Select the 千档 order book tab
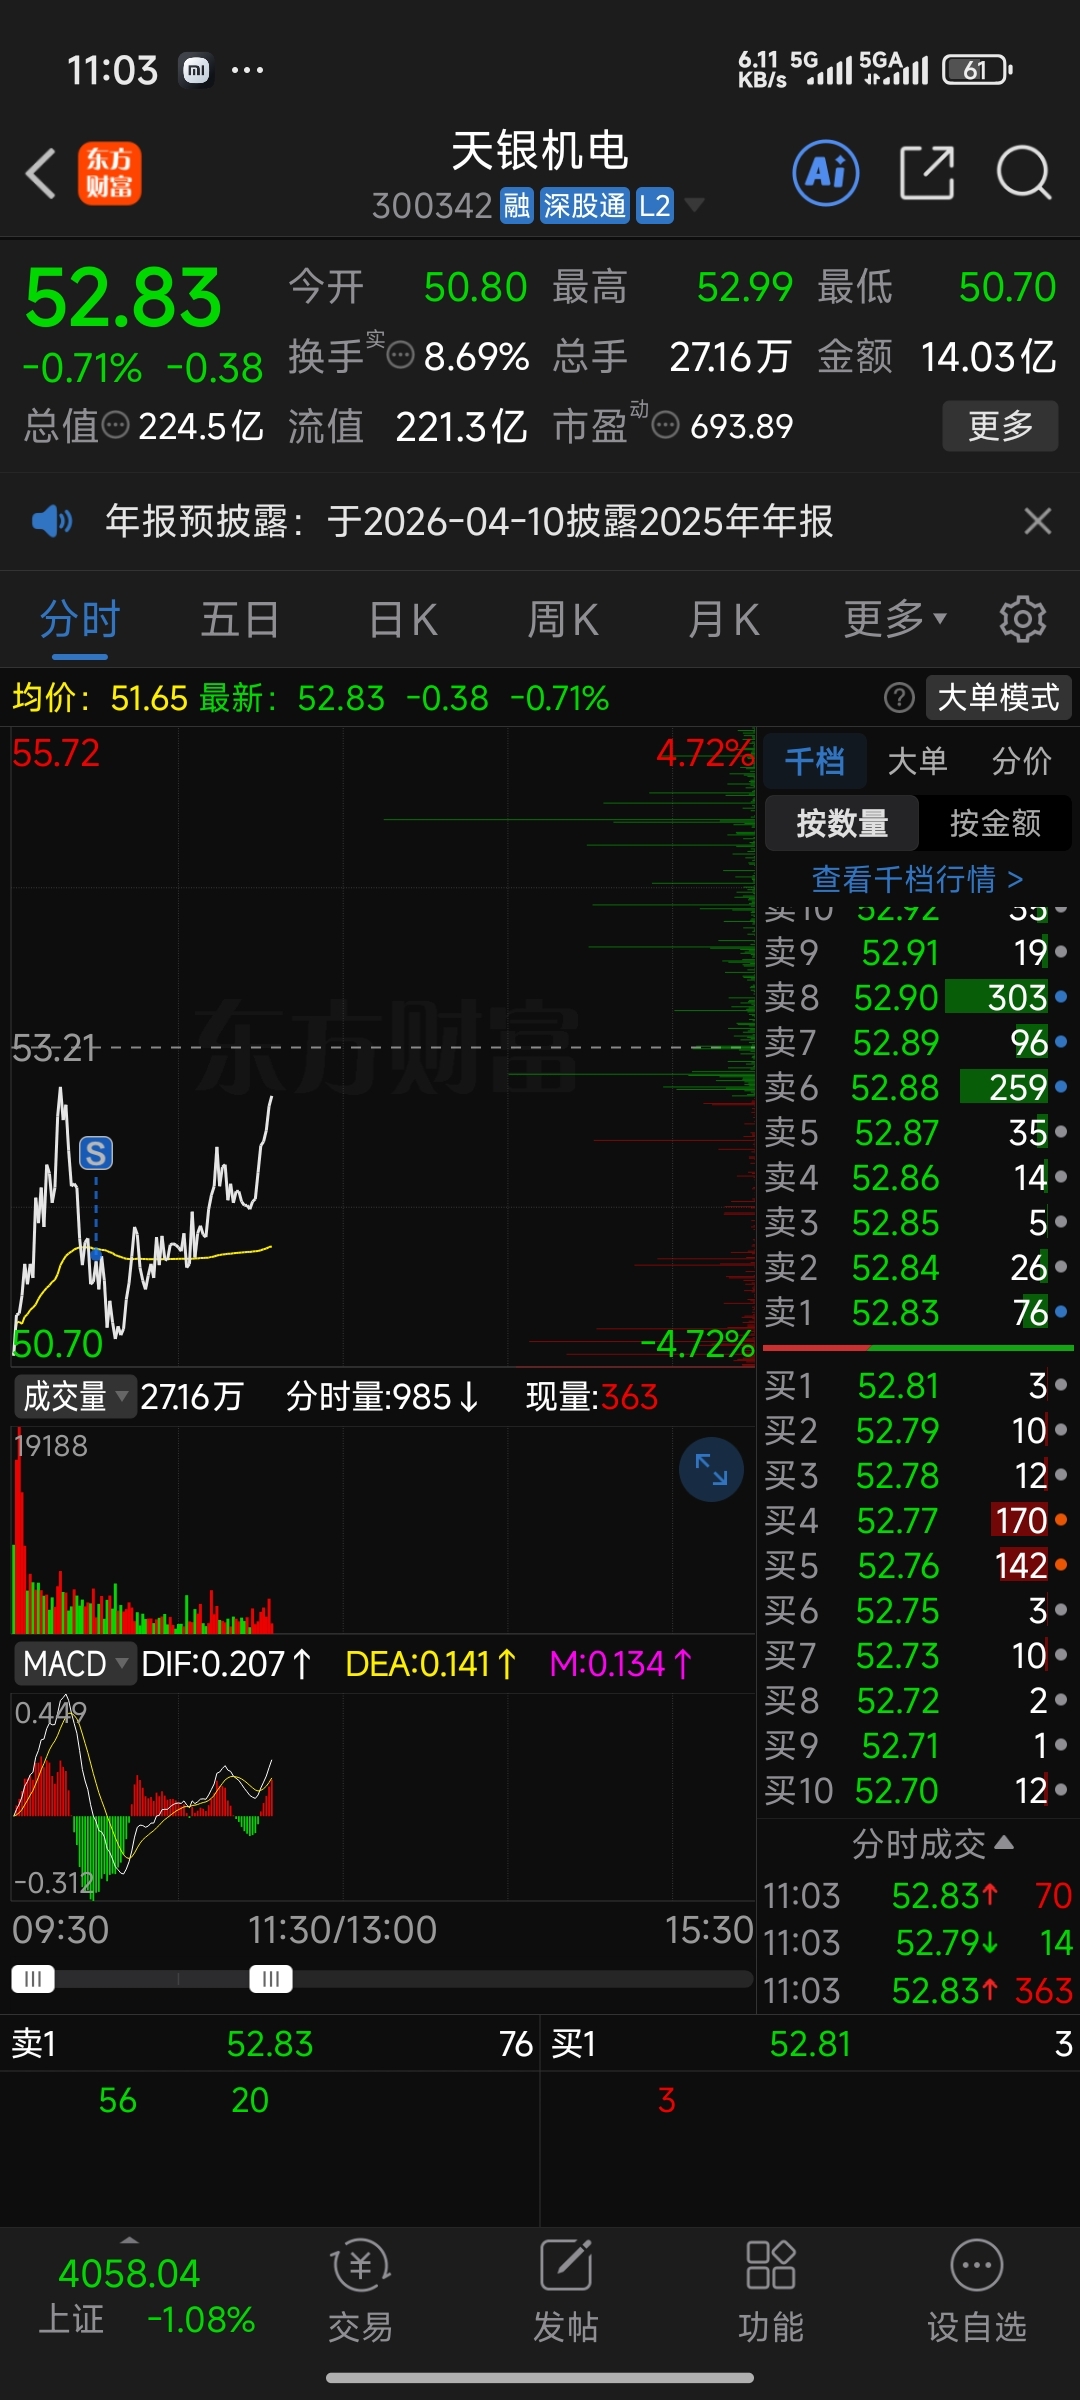 814,761
